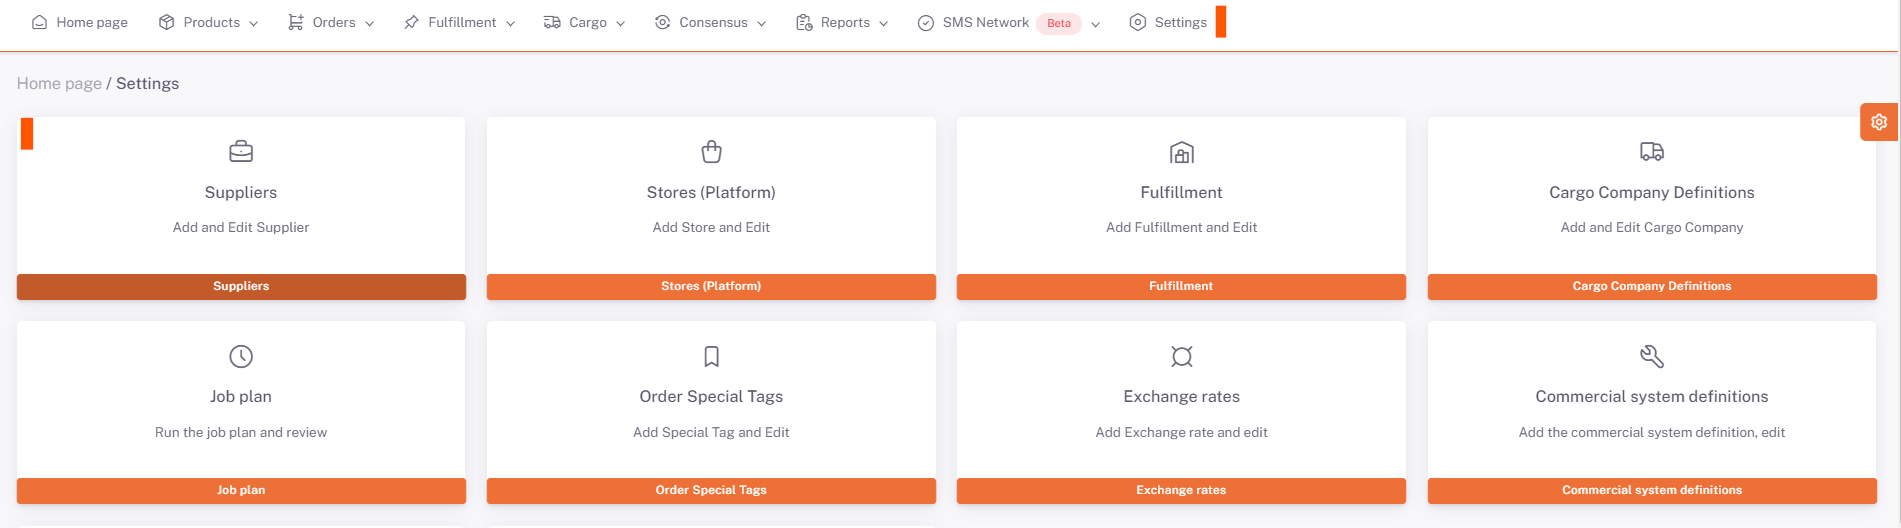Click the Job plan clock icon
1901x528 pixels.
tap(241, 356)
